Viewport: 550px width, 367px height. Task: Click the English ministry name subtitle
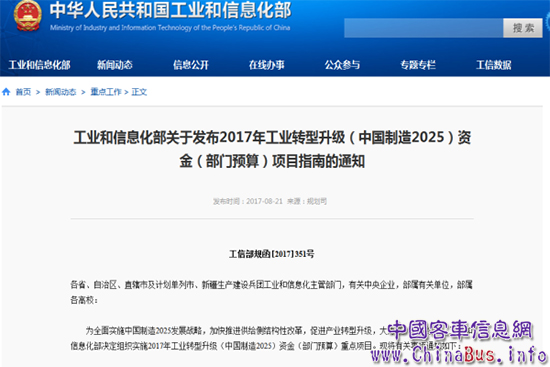170,28
